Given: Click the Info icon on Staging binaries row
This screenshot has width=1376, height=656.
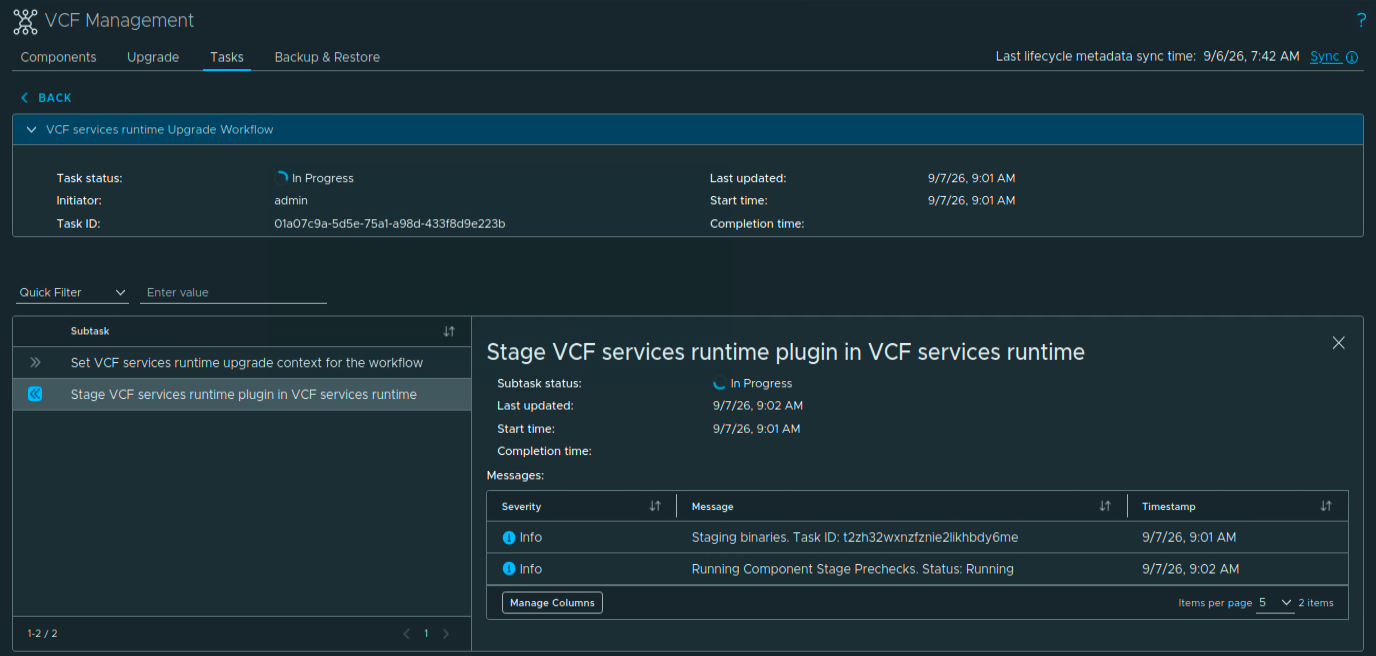Looking at the screenshot, I should pyautogui.click(x=509, y=538).
